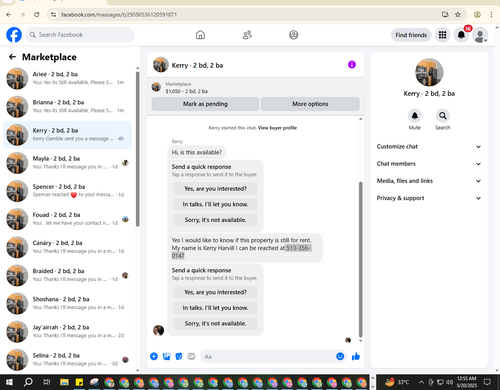Viewport: 500px width, 390px height.
Task: Mute the Kerry conversation
Action: coord(415,116)
